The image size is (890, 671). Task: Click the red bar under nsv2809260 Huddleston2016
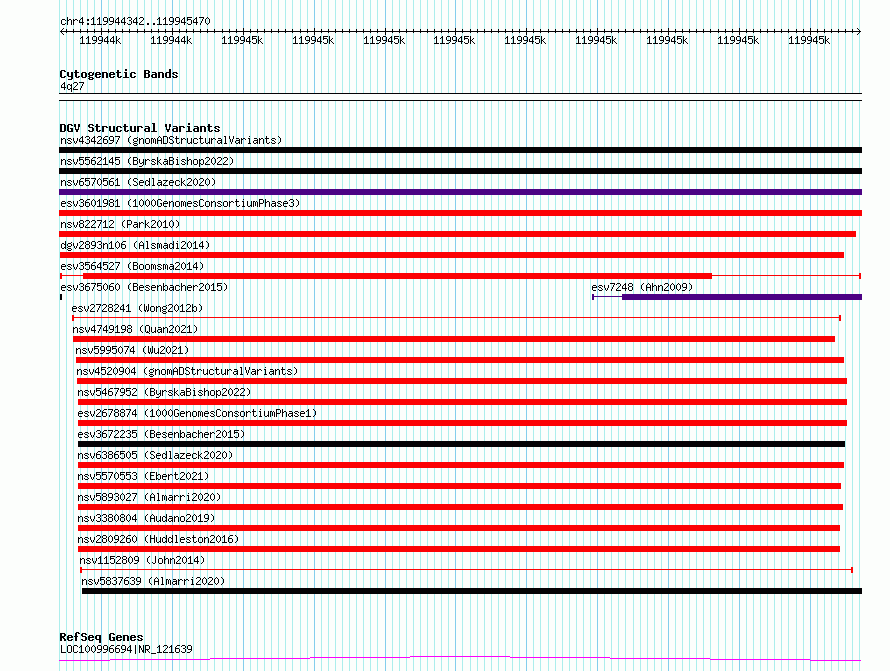[x=459, y=549]
